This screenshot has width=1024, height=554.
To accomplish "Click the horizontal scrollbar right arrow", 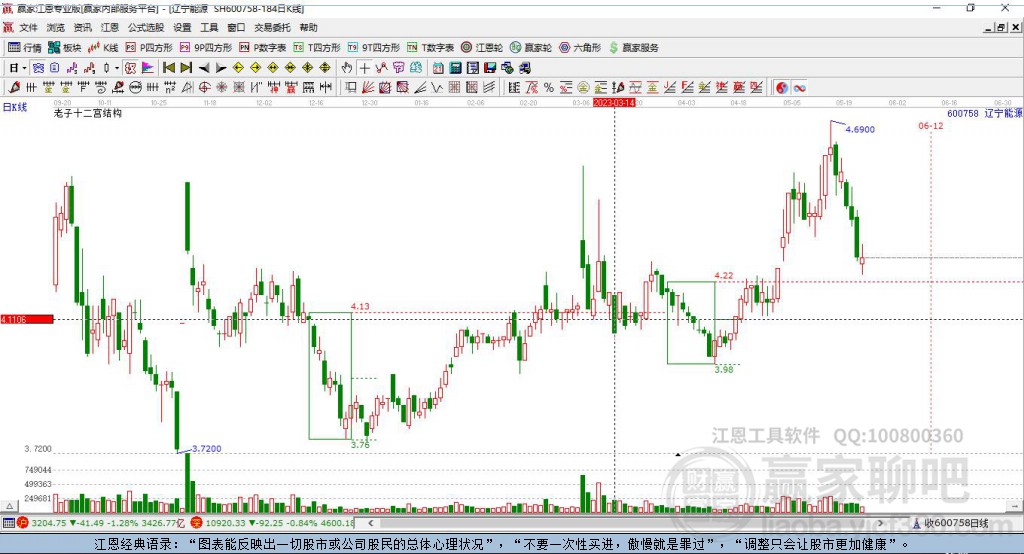I will point(880,523).
